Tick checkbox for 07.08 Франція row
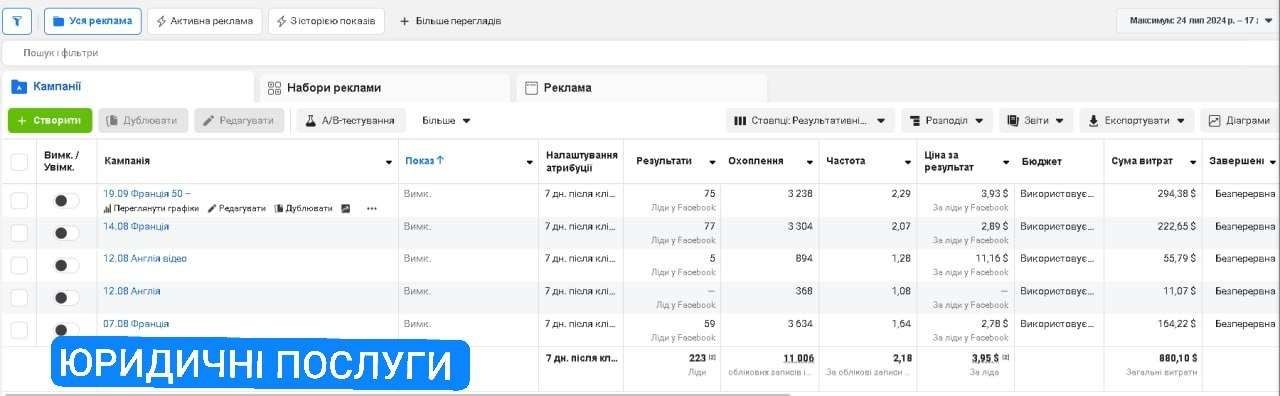This screenshot has height=396, width=1280. 19,330
